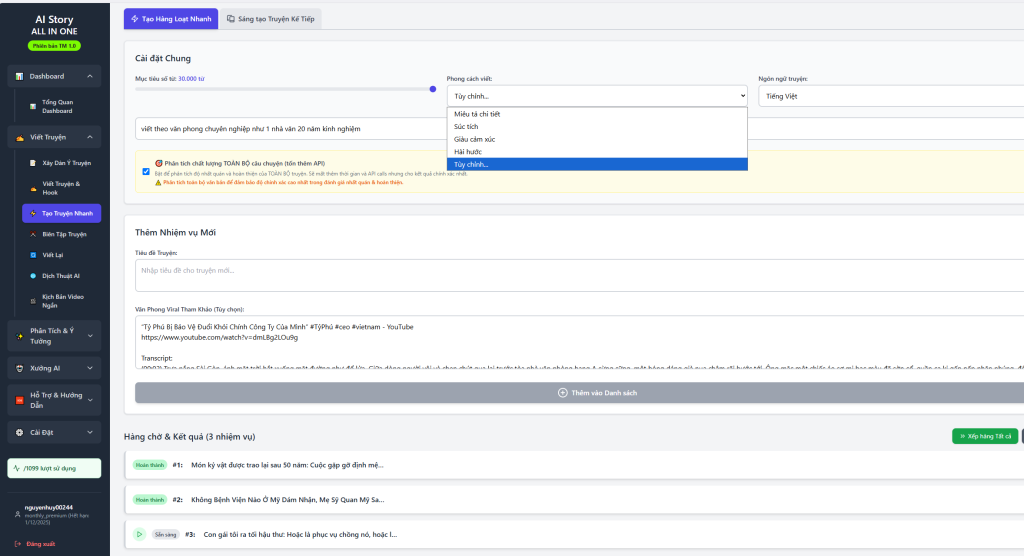Expand the Xưởng AI sidebar section

(x=90, y=368)
